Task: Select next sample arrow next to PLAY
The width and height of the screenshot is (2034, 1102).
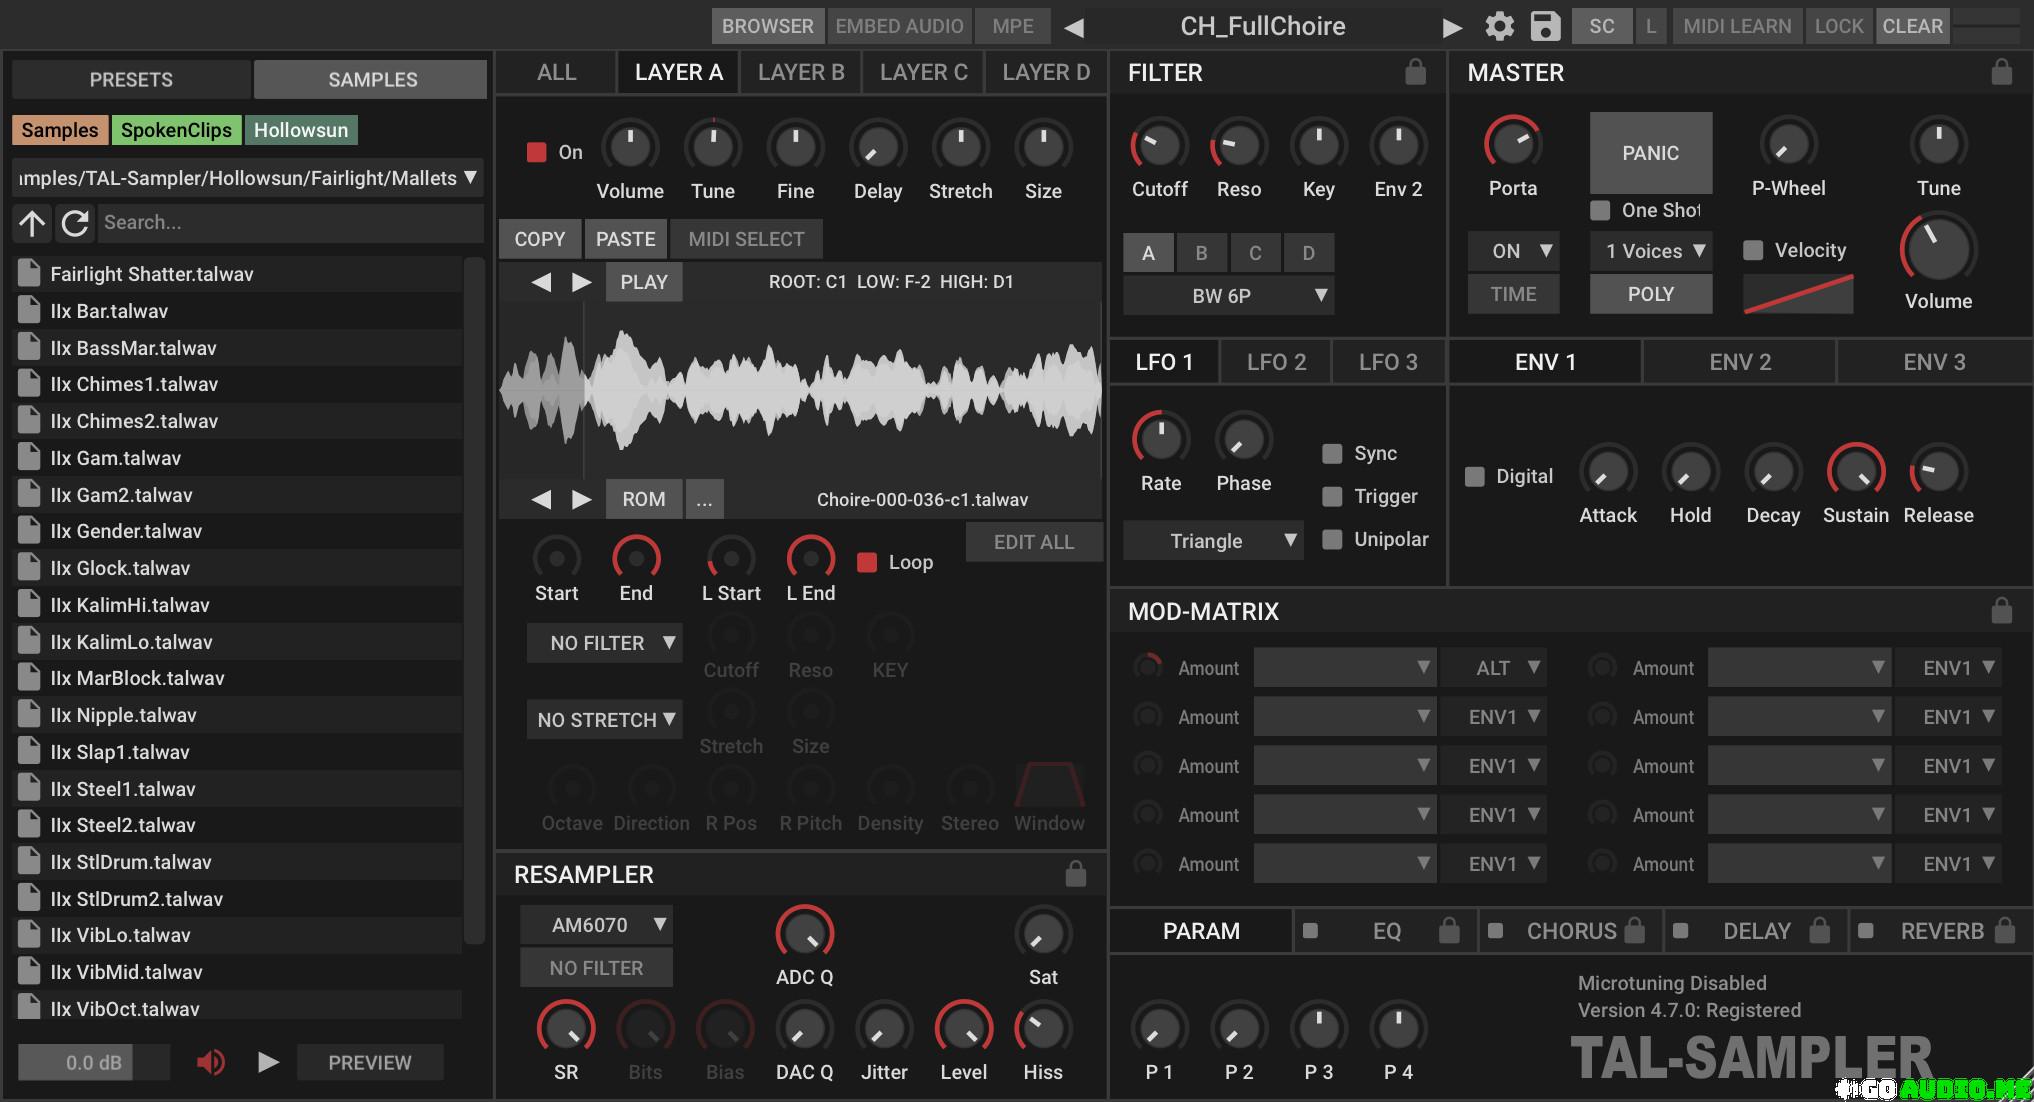Action: point(581,282)
